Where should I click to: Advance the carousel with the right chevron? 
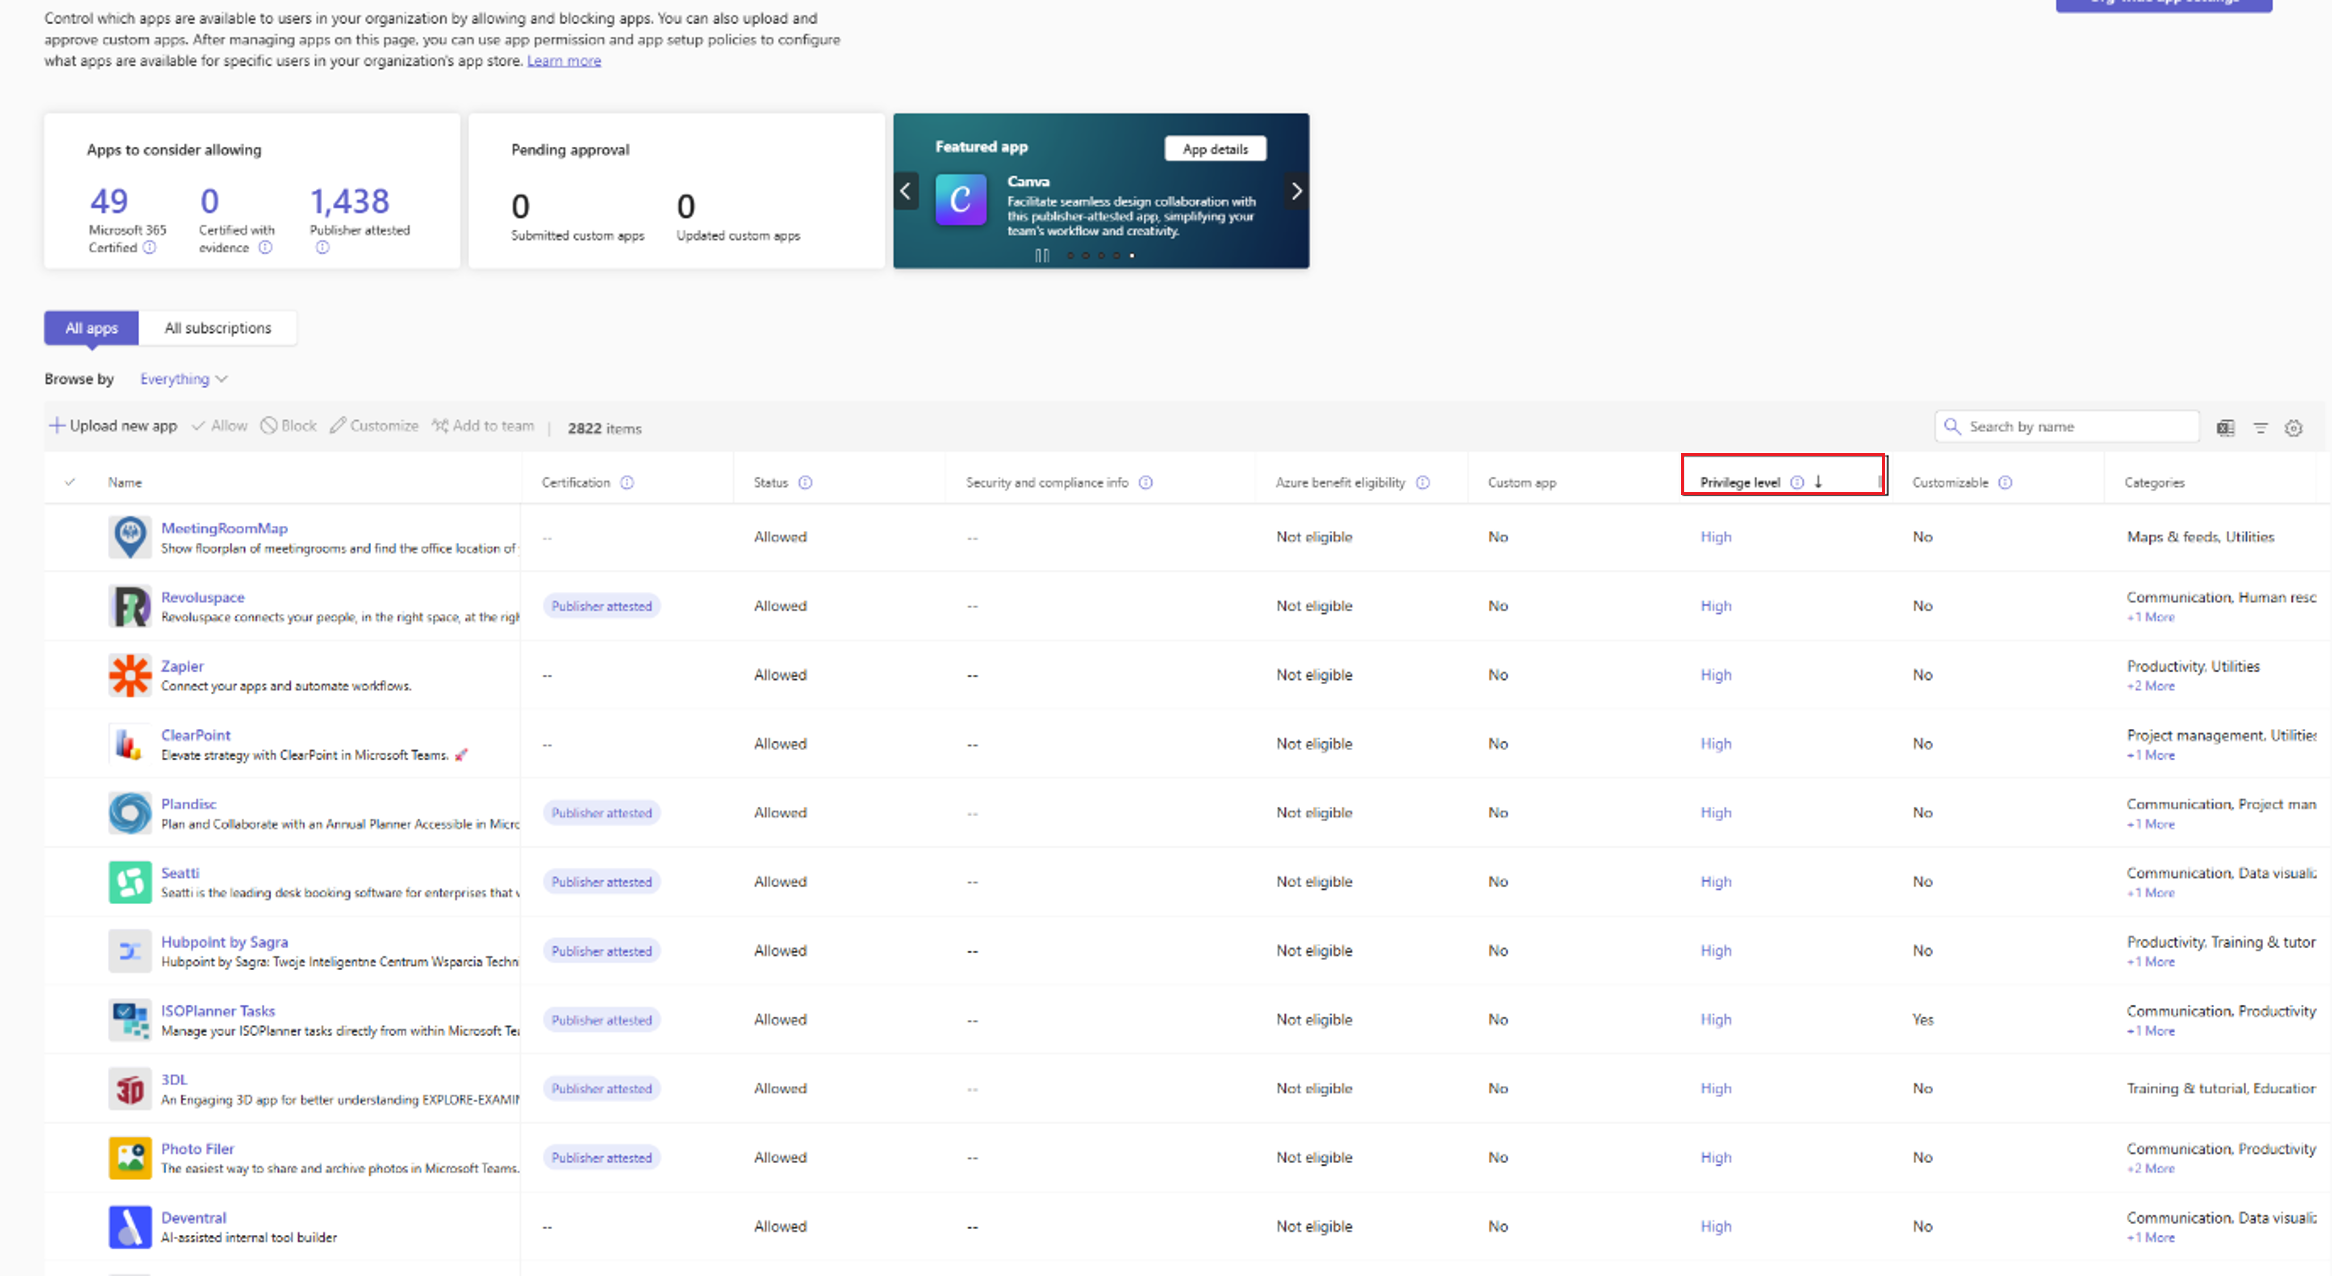(x=1296, y=190)
